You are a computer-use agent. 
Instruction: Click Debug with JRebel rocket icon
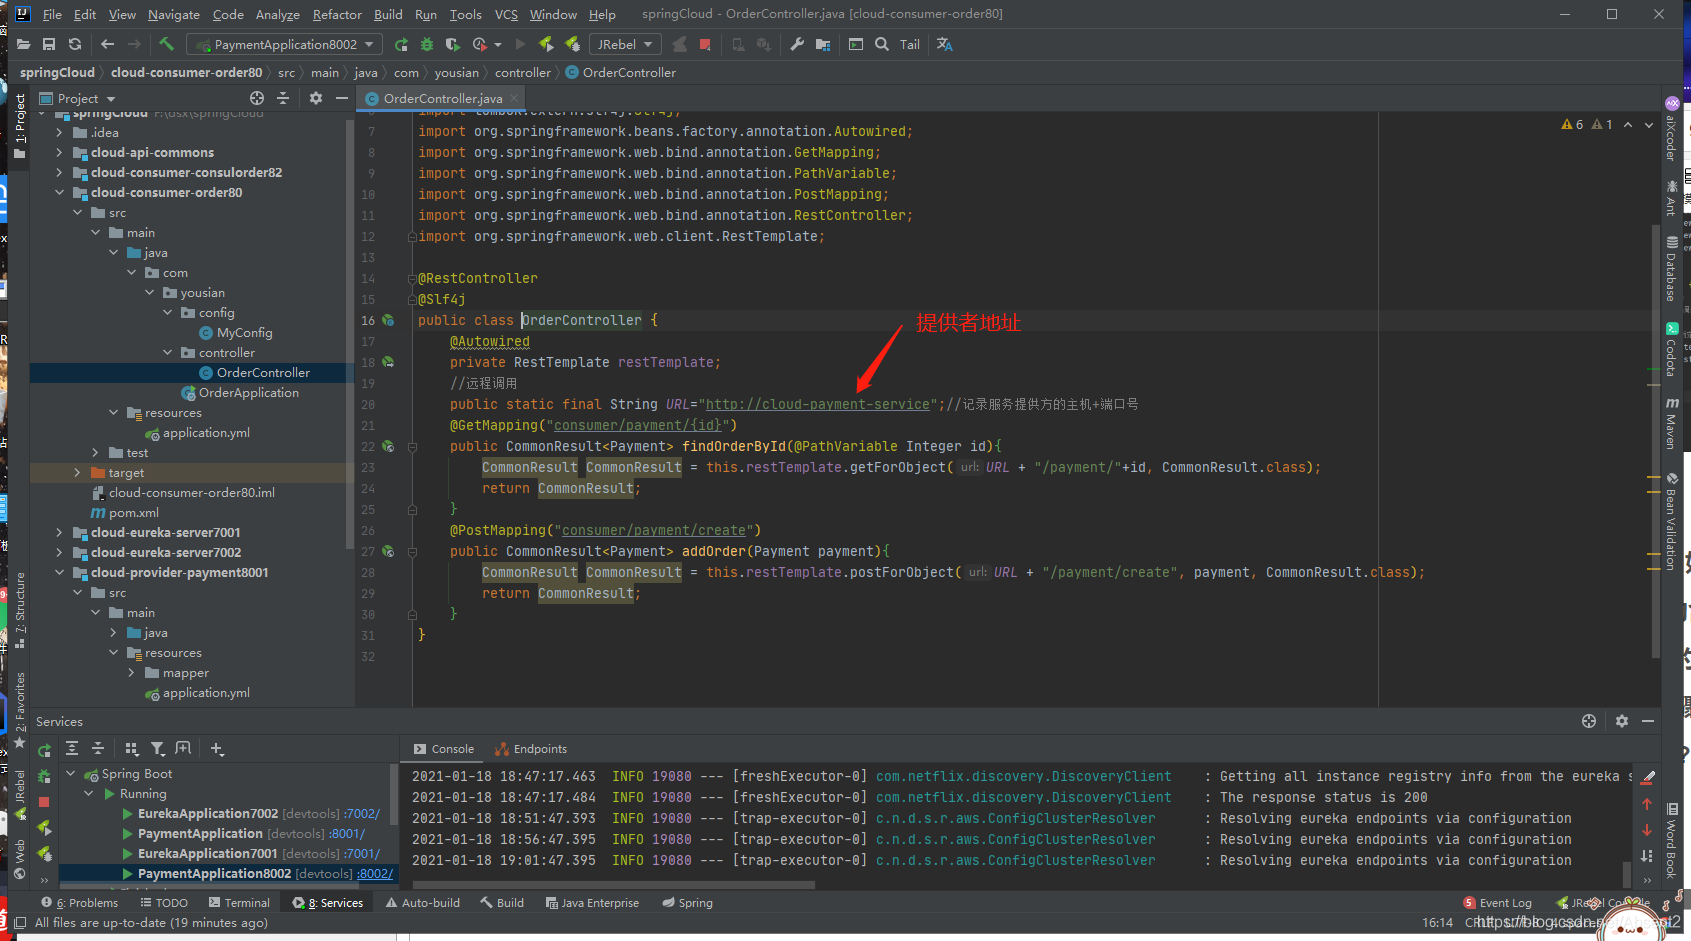coord(572,44)
